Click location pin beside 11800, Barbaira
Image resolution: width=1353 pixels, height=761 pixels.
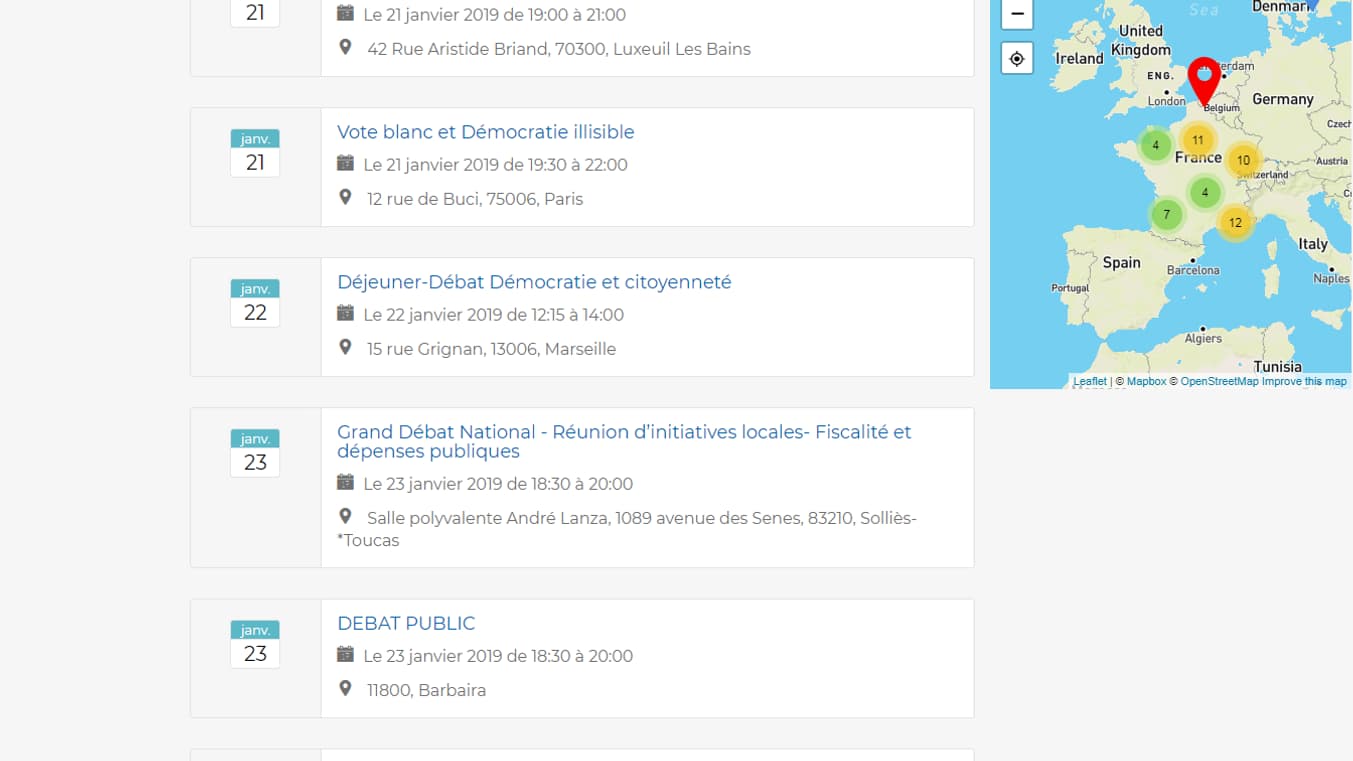click(346, 689)
